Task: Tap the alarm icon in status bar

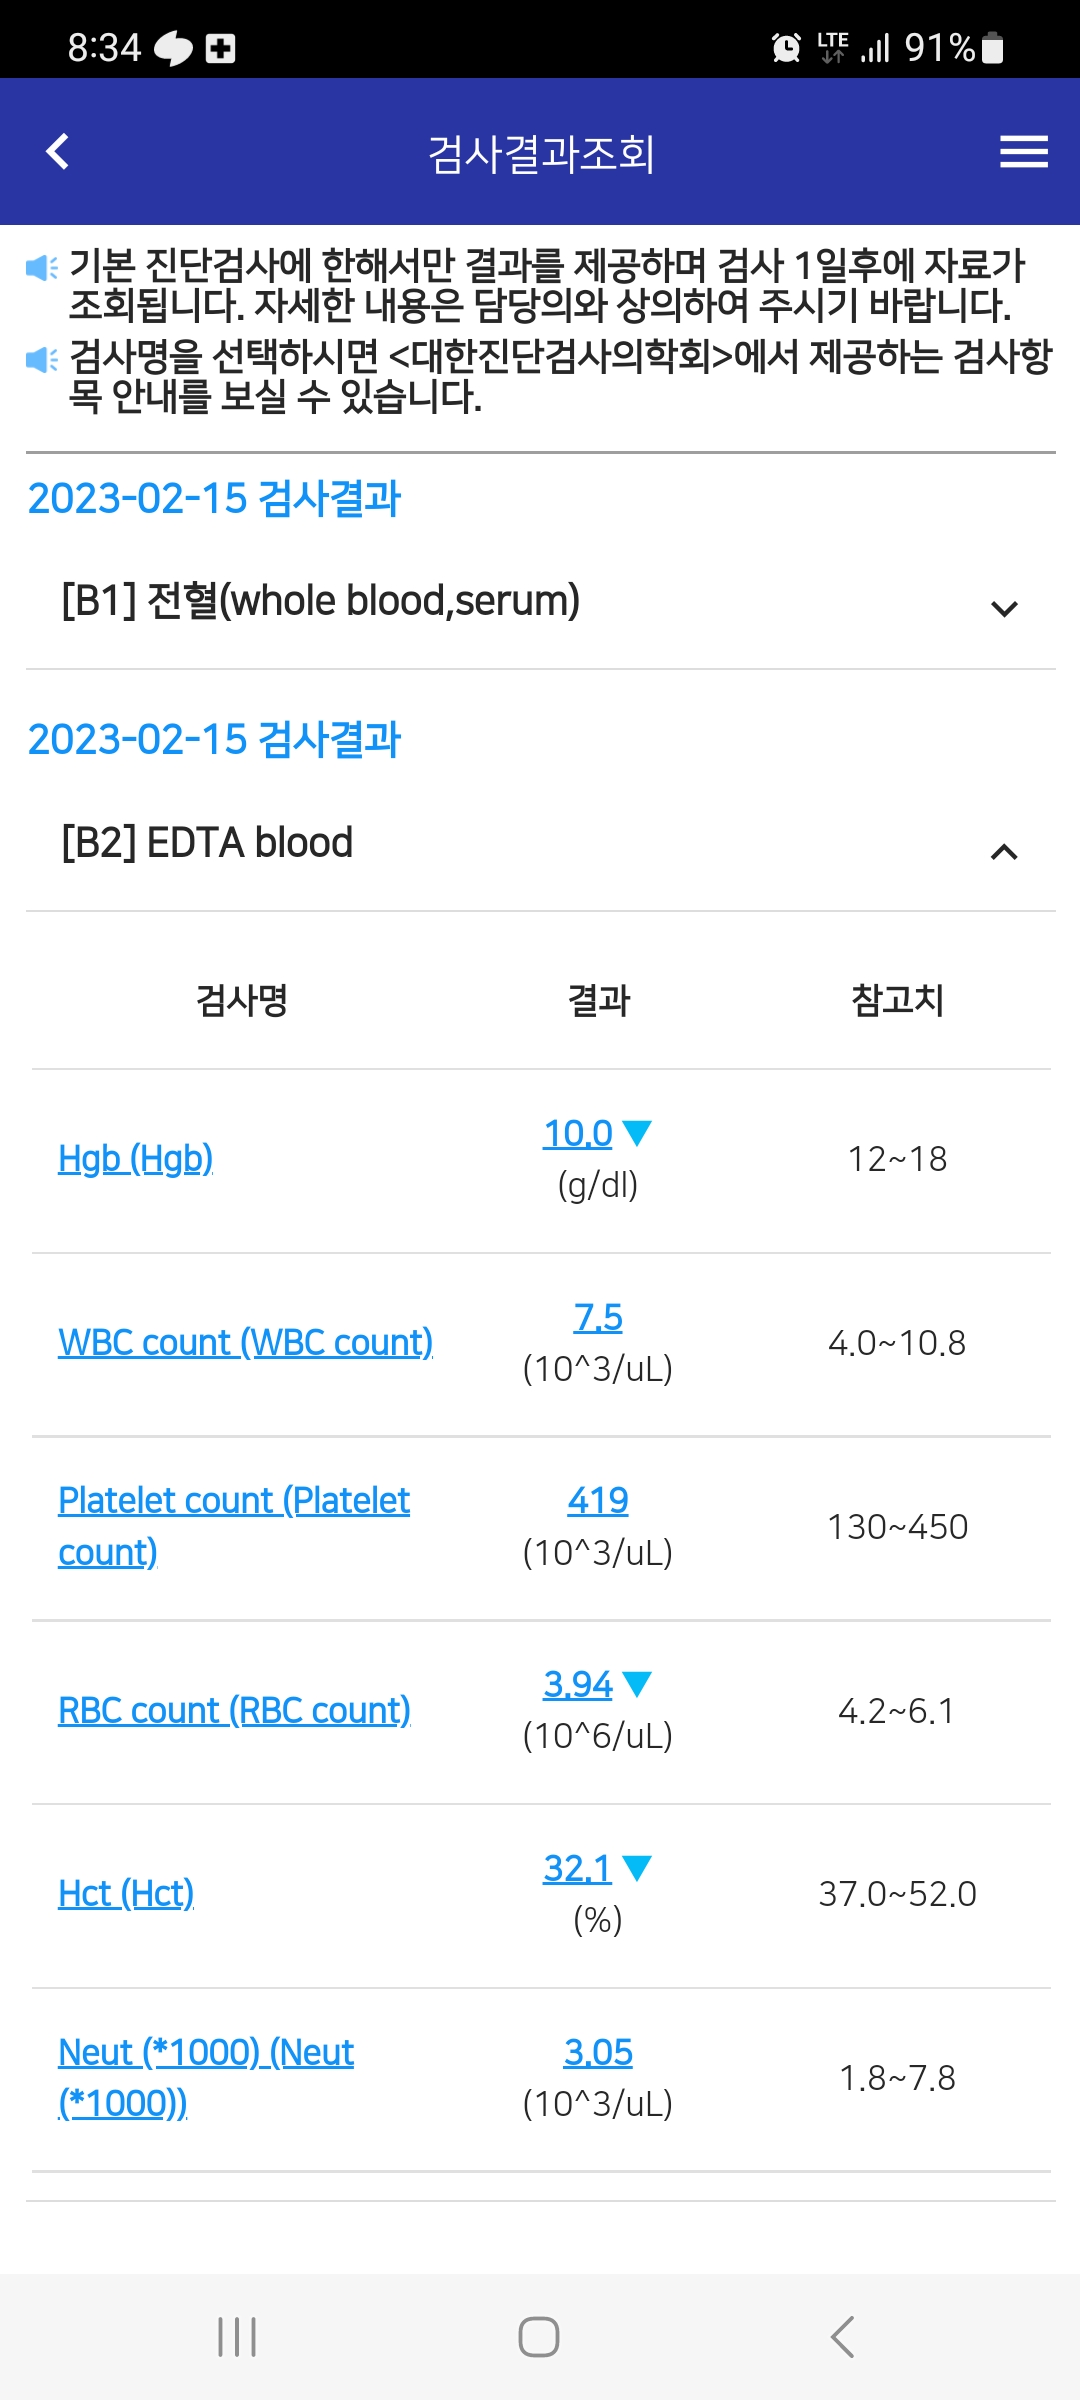Action: point(787,47)
